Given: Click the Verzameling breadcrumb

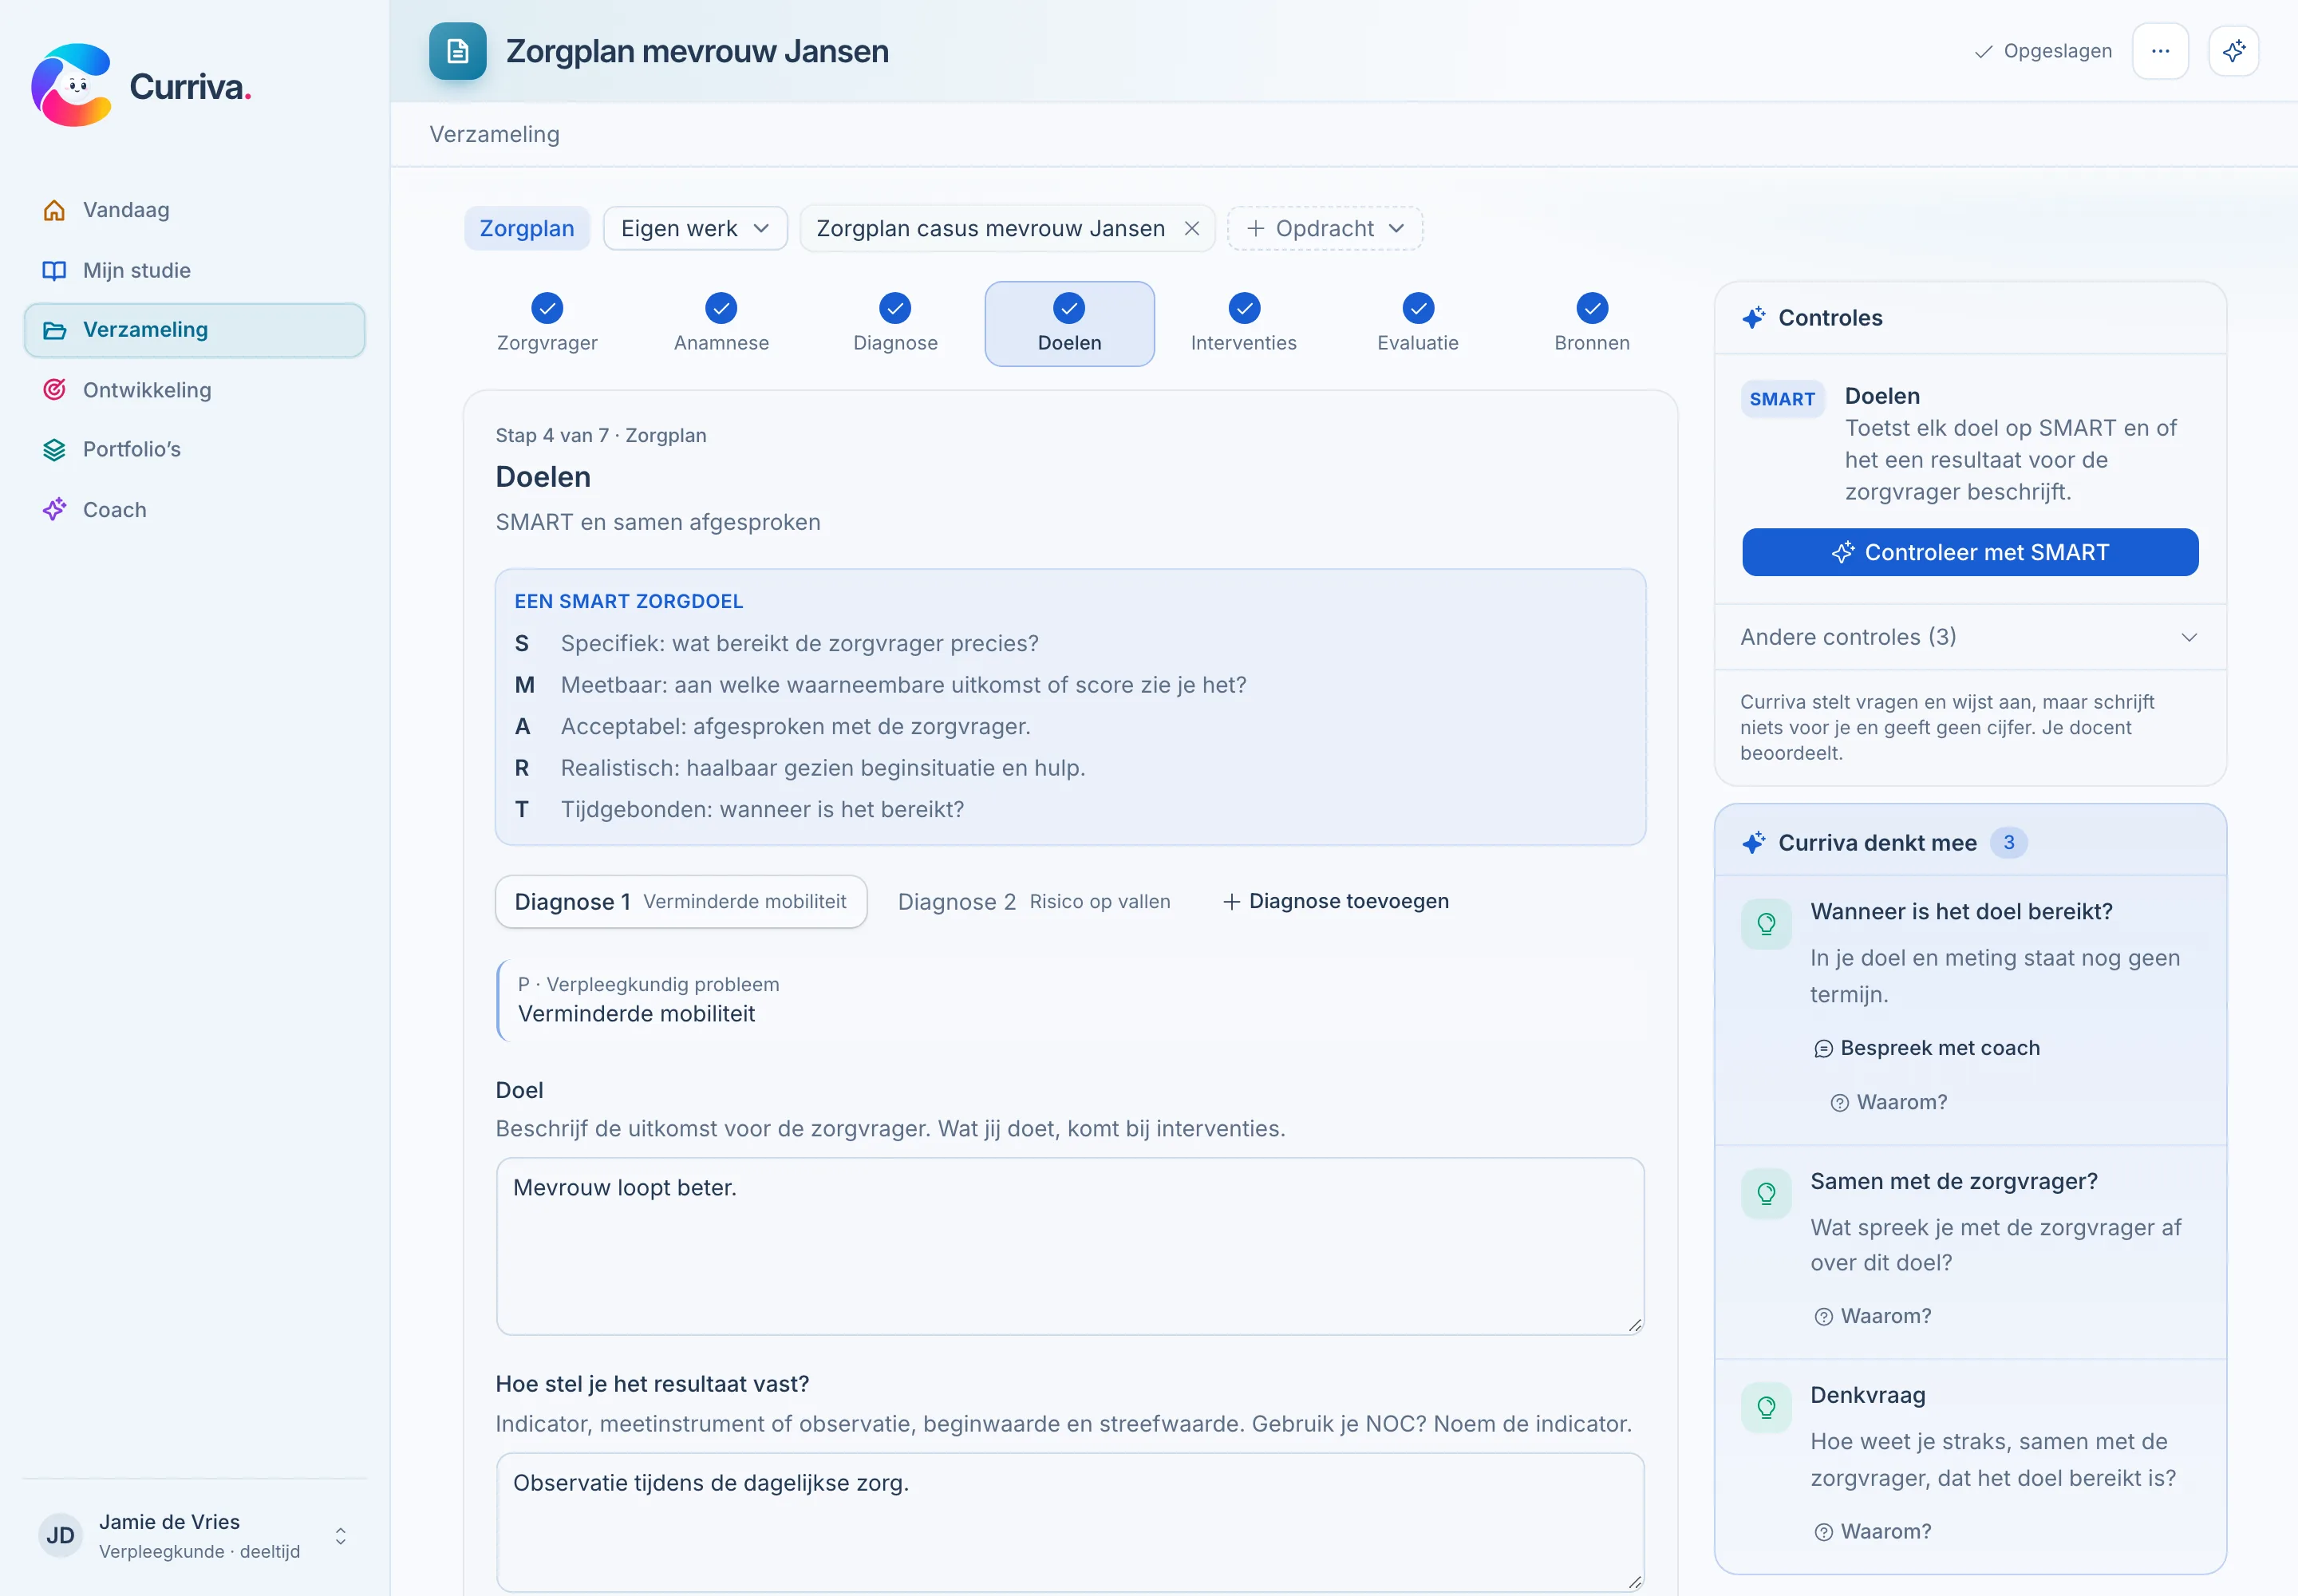Looking at the screenshot, I should coord(494,134).
